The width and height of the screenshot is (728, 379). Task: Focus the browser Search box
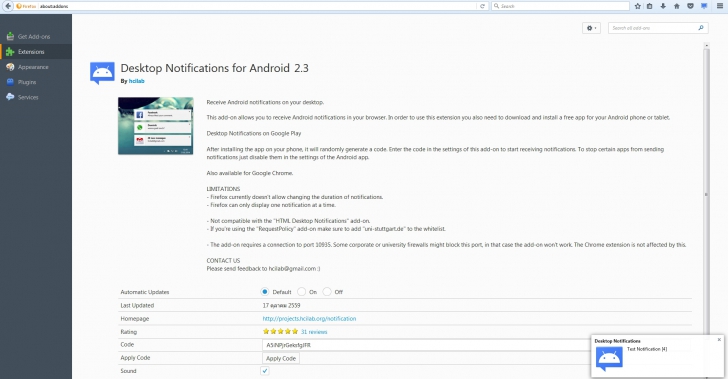(560, 6)
